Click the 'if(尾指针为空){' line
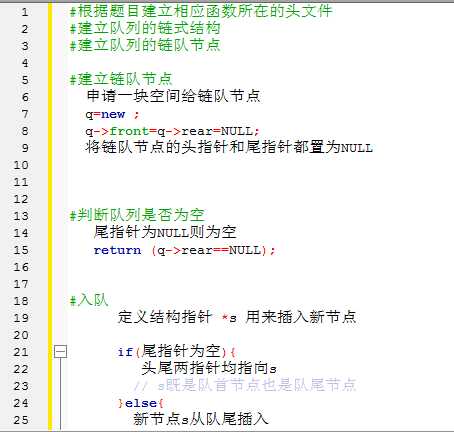The width and height of the screenshot is (454, 432). 177,351
